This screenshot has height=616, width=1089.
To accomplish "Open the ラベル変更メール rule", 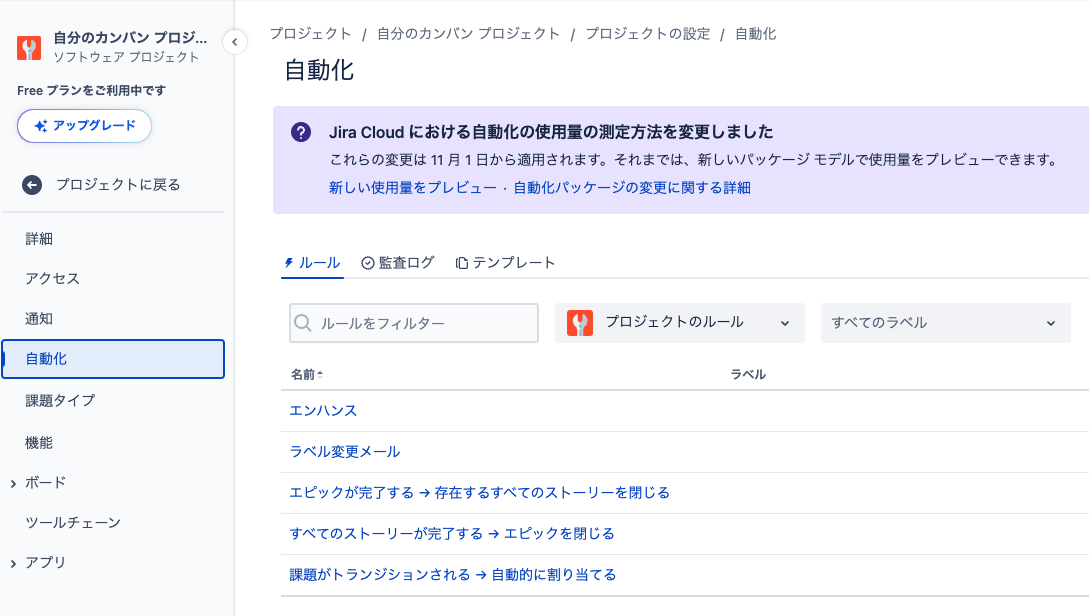I will coord(345,452).
